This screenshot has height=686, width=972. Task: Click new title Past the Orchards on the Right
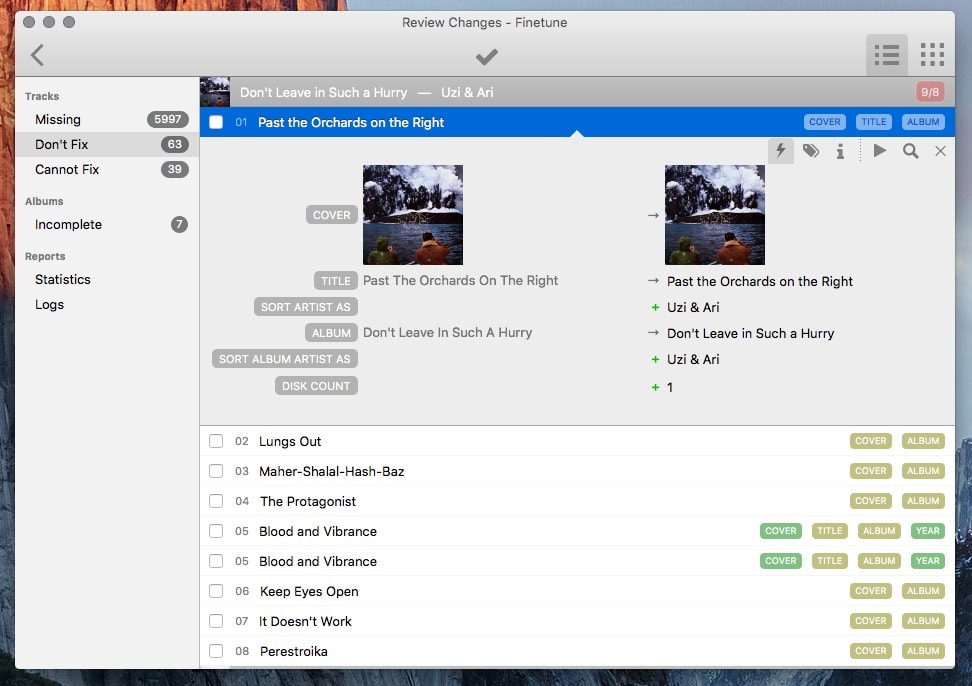pyautogui.click(x=760, y=281)
